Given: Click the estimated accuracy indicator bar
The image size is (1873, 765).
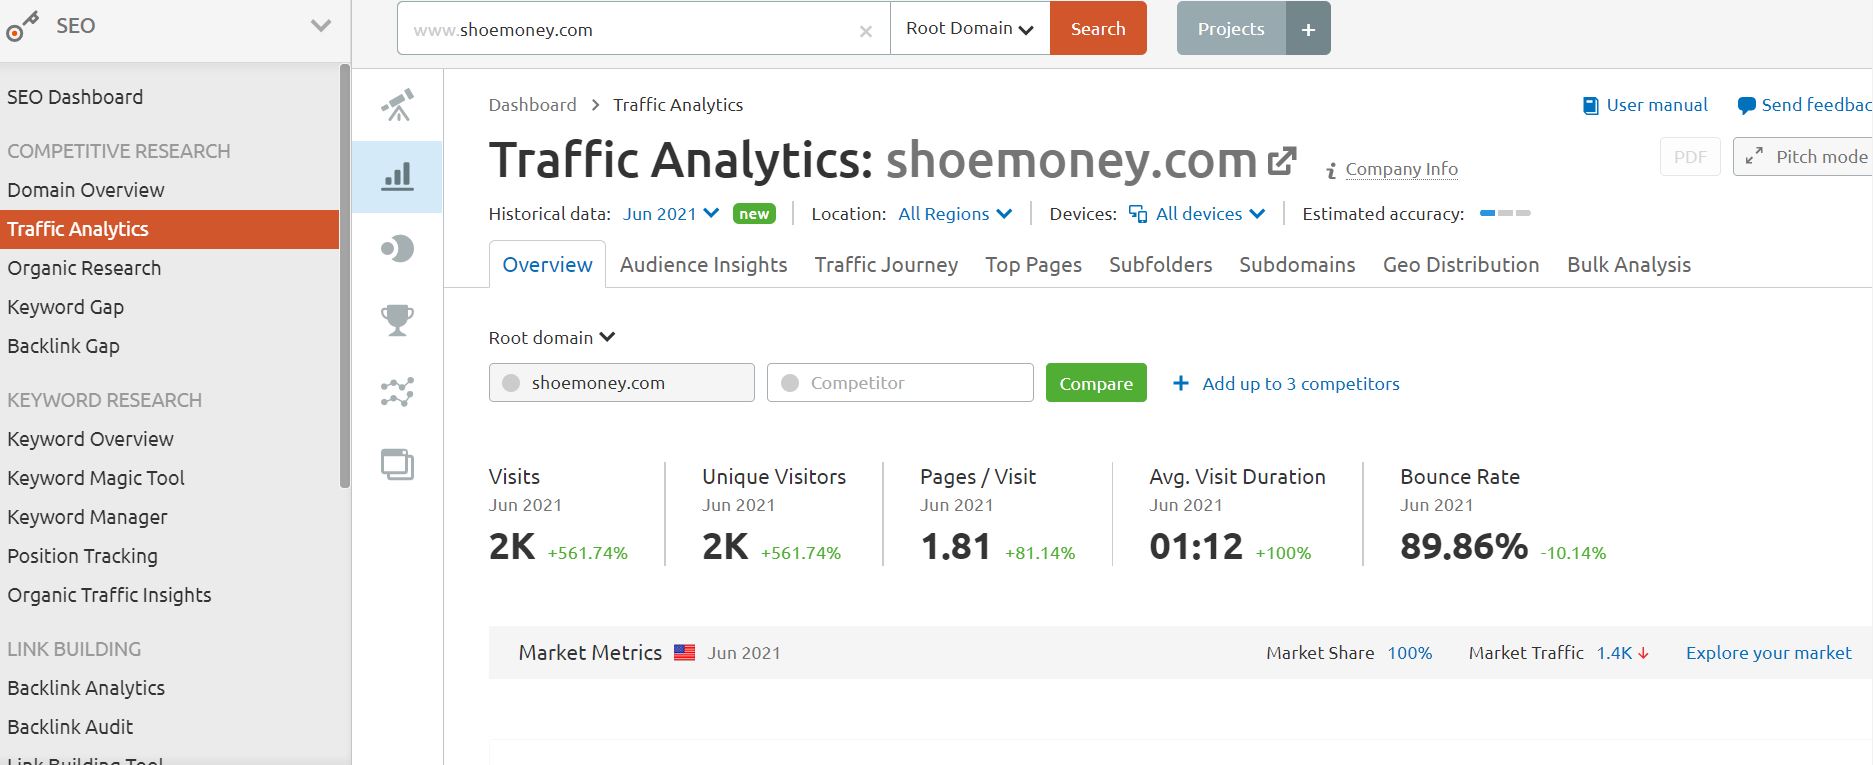Looking at the screenshot, I should [x=1505, y=213].
